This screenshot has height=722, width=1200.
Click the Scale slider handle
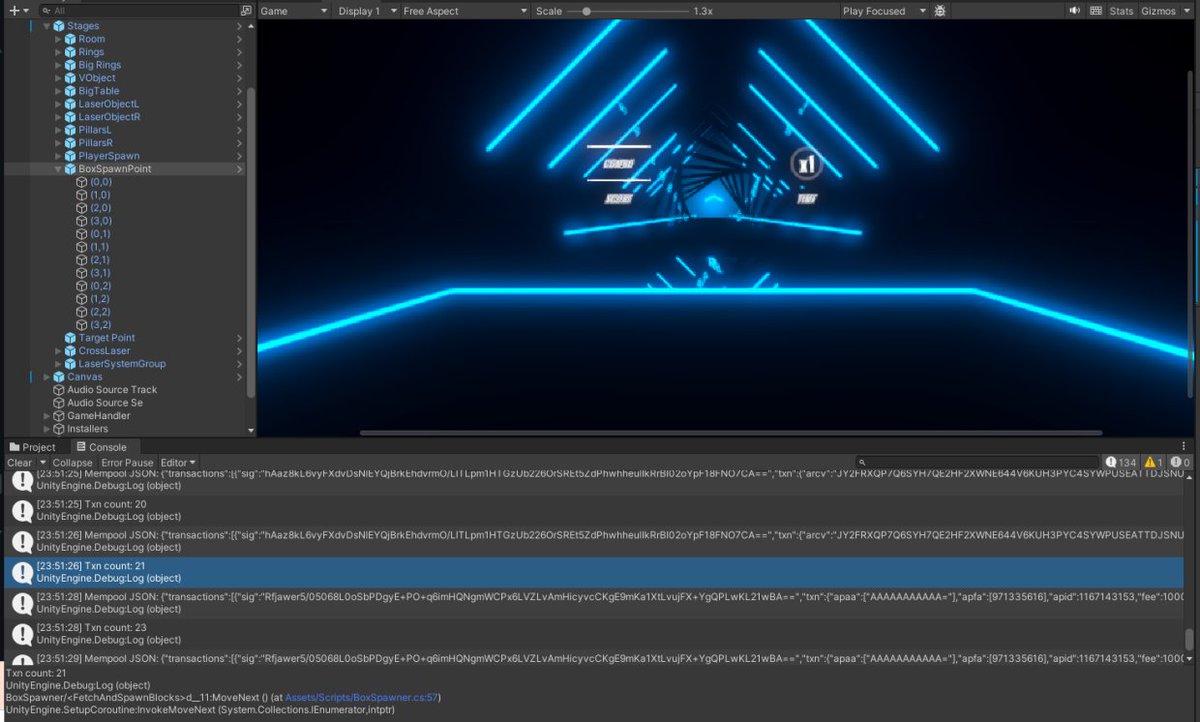point(586,11)
